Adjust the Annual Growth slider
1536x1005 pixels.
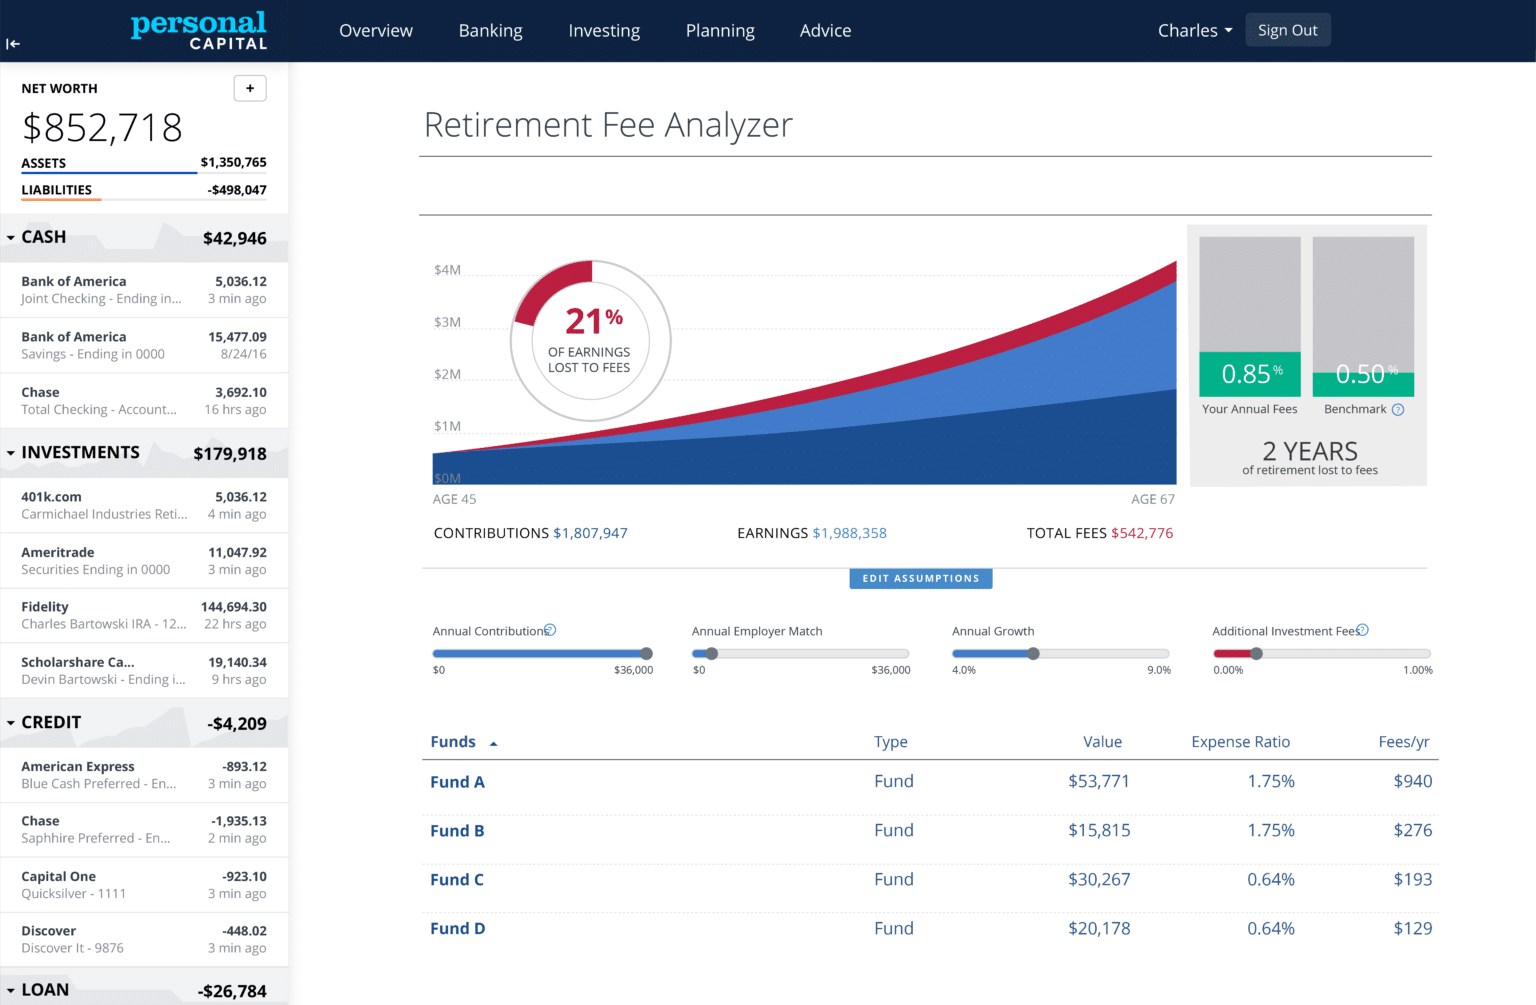(x=1032, y=653)
